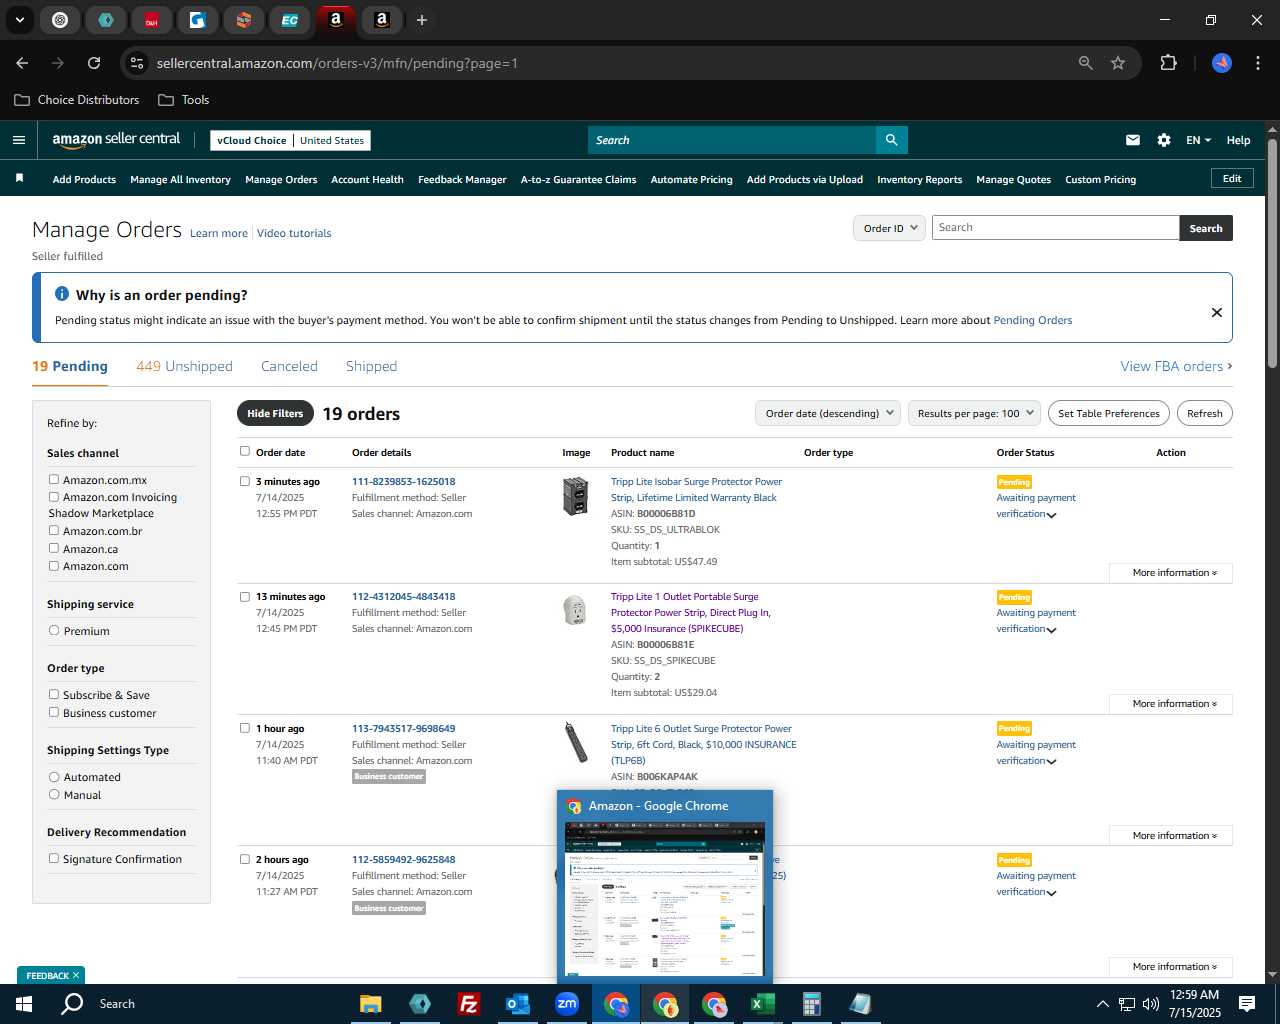
Task: Open Excel from the taskbar
Action: (762, 1004)
